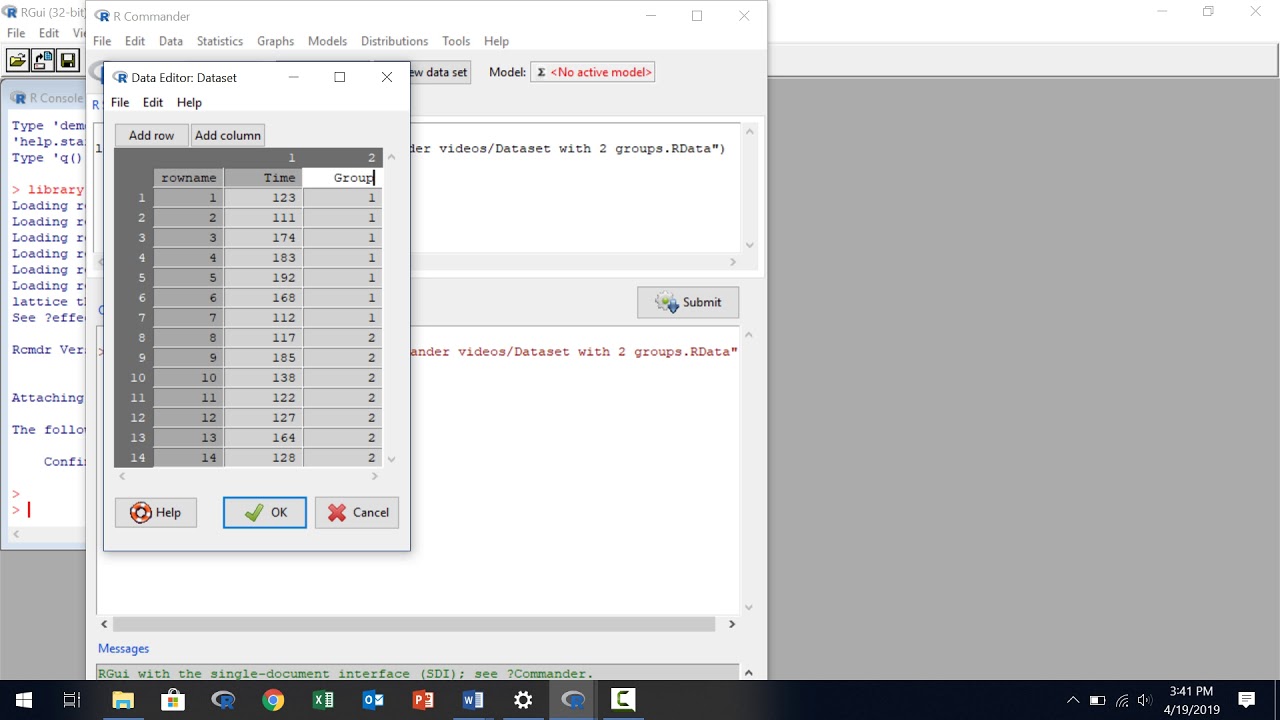Click the Help button with lifebuoy icon
The image size is (1280, 720).
[x=155, y=512]
